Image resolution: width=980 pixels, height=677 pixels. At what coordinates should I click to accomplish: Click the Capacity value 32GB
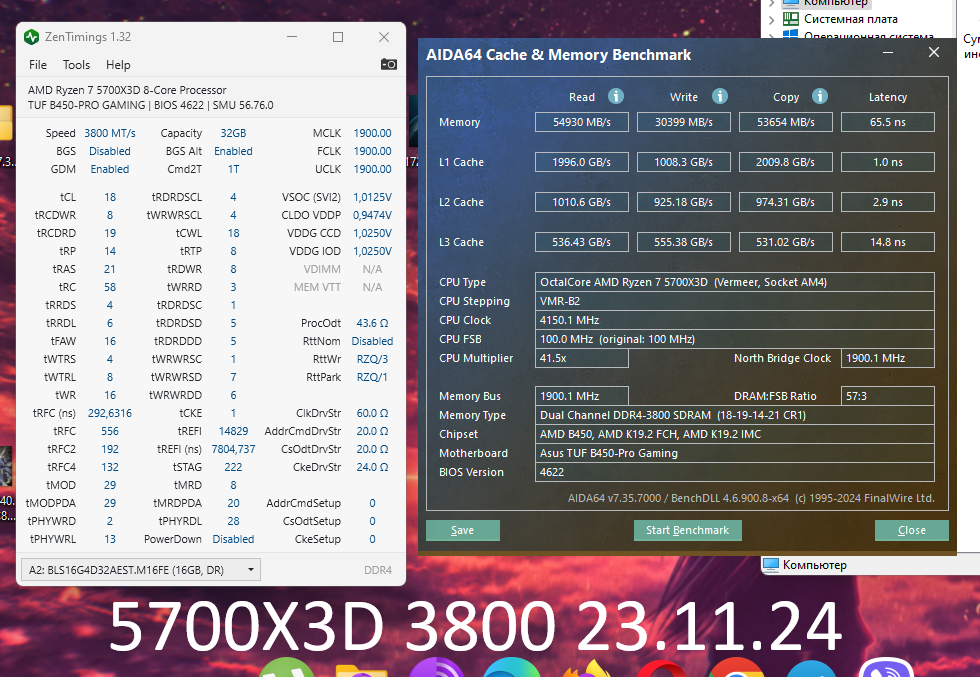(233, 133)
